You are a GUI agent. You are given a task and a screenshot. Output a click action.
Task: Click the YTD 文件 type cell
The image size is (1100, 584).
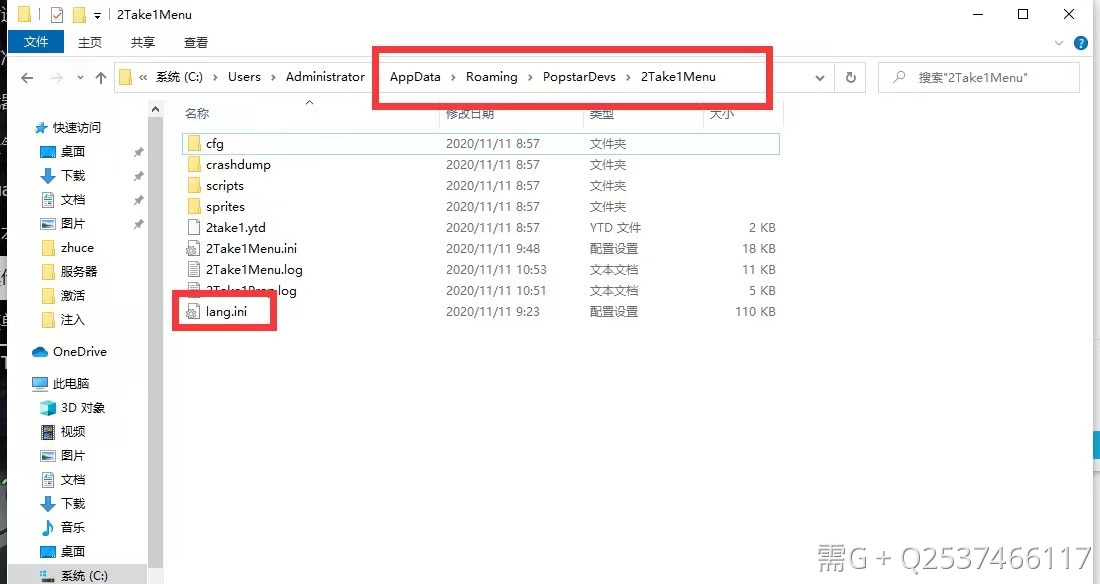click(x=615, y=227)
